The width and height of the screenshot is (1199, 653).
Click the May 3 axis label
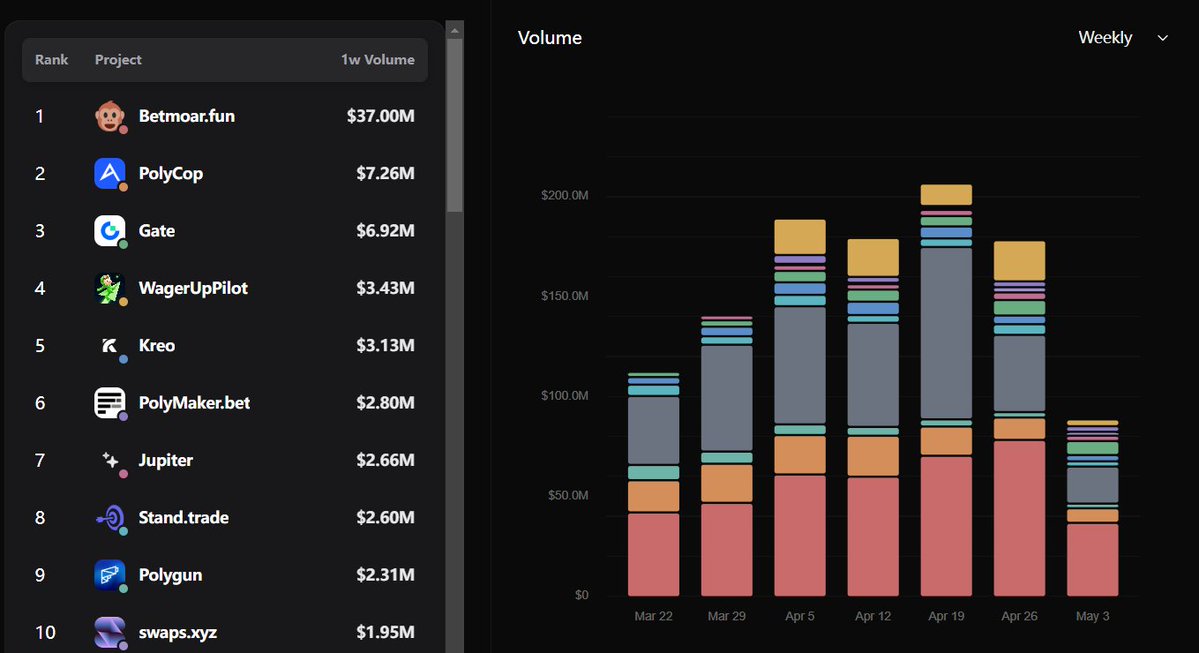(x=1093, y=616)
